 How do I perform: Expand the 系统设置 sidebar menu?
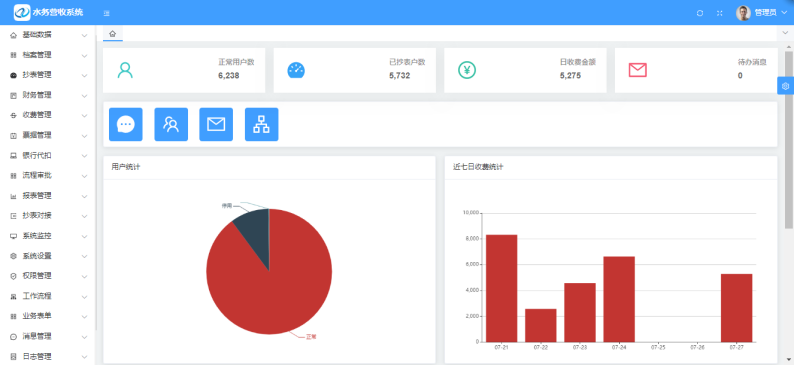(48, 256)
